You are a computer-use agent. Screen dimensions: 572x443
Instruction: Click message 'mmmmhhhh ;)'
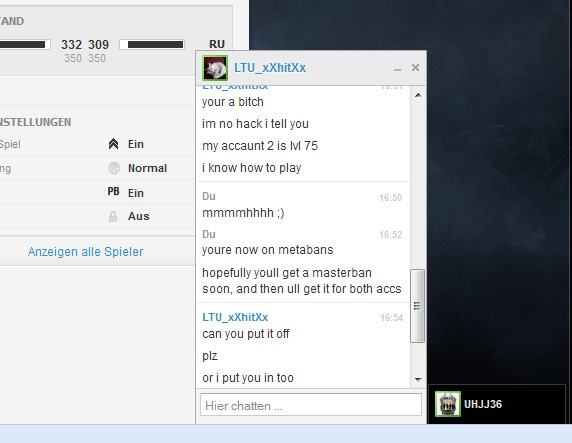point(243,213)
